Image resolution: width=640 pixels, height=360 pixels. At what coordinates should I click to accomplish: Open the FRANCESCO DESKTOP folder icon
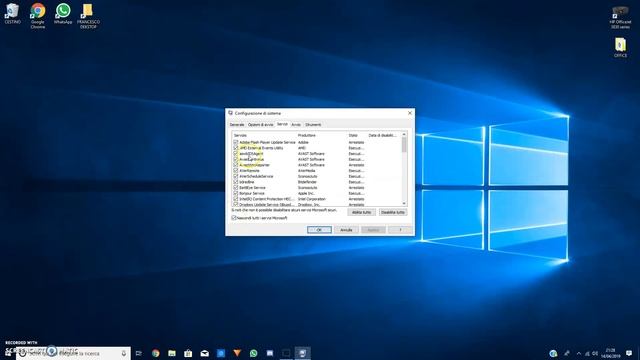point(88,16)
